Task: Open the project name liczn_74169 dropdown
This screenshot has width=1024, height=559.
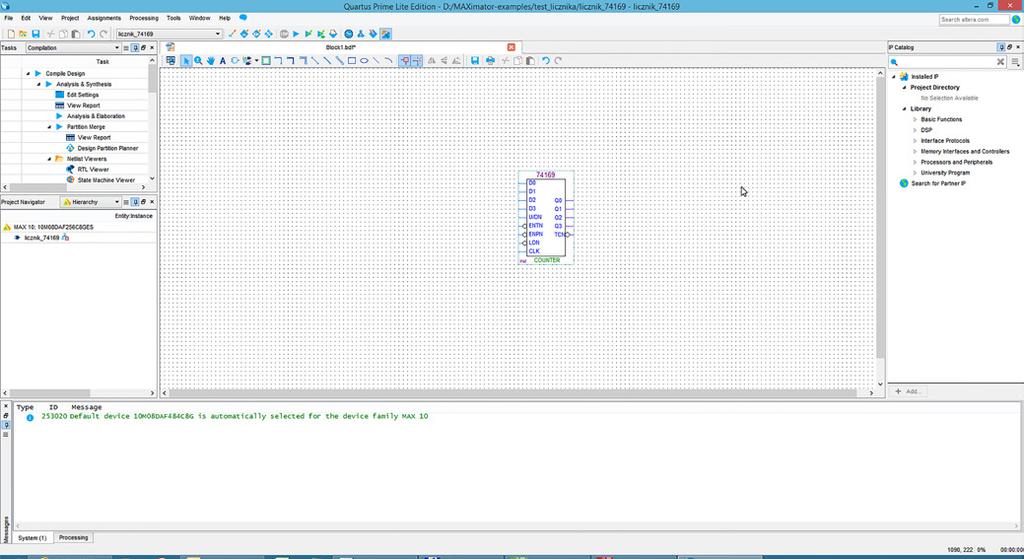Action: tap(169, 34)
